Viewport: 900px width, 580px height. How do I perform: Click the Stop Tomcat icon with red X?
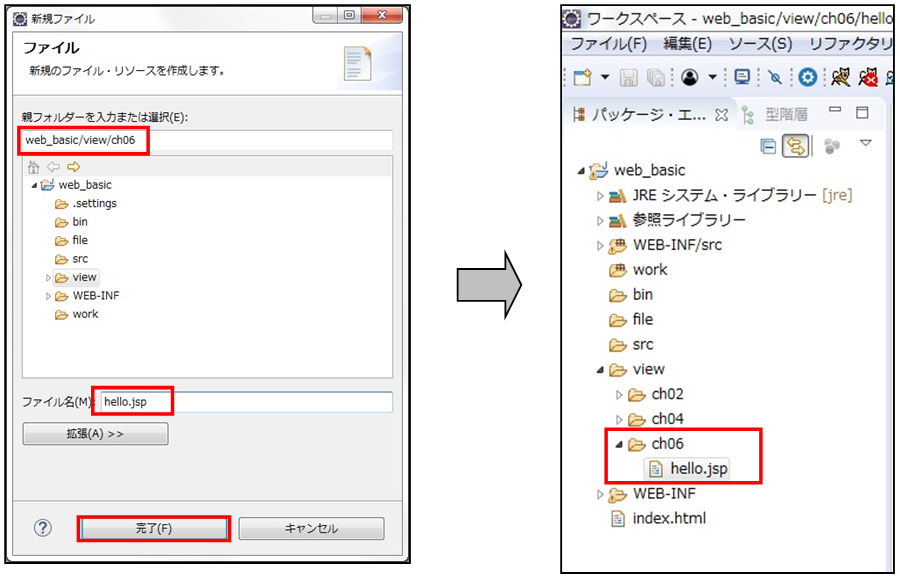868,77
